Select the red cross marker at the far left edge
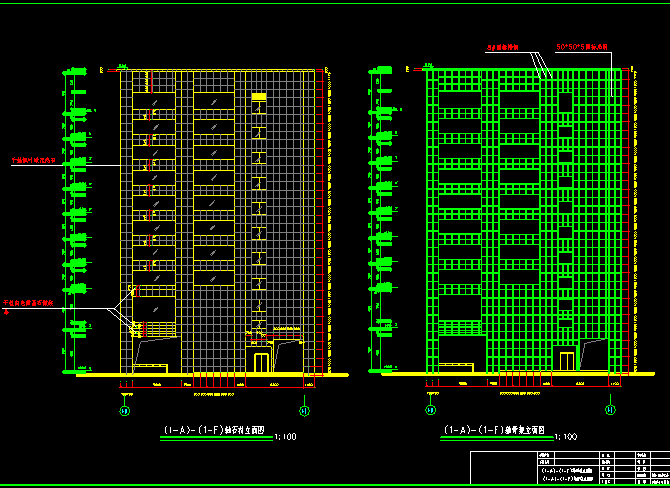 point(7,312)
